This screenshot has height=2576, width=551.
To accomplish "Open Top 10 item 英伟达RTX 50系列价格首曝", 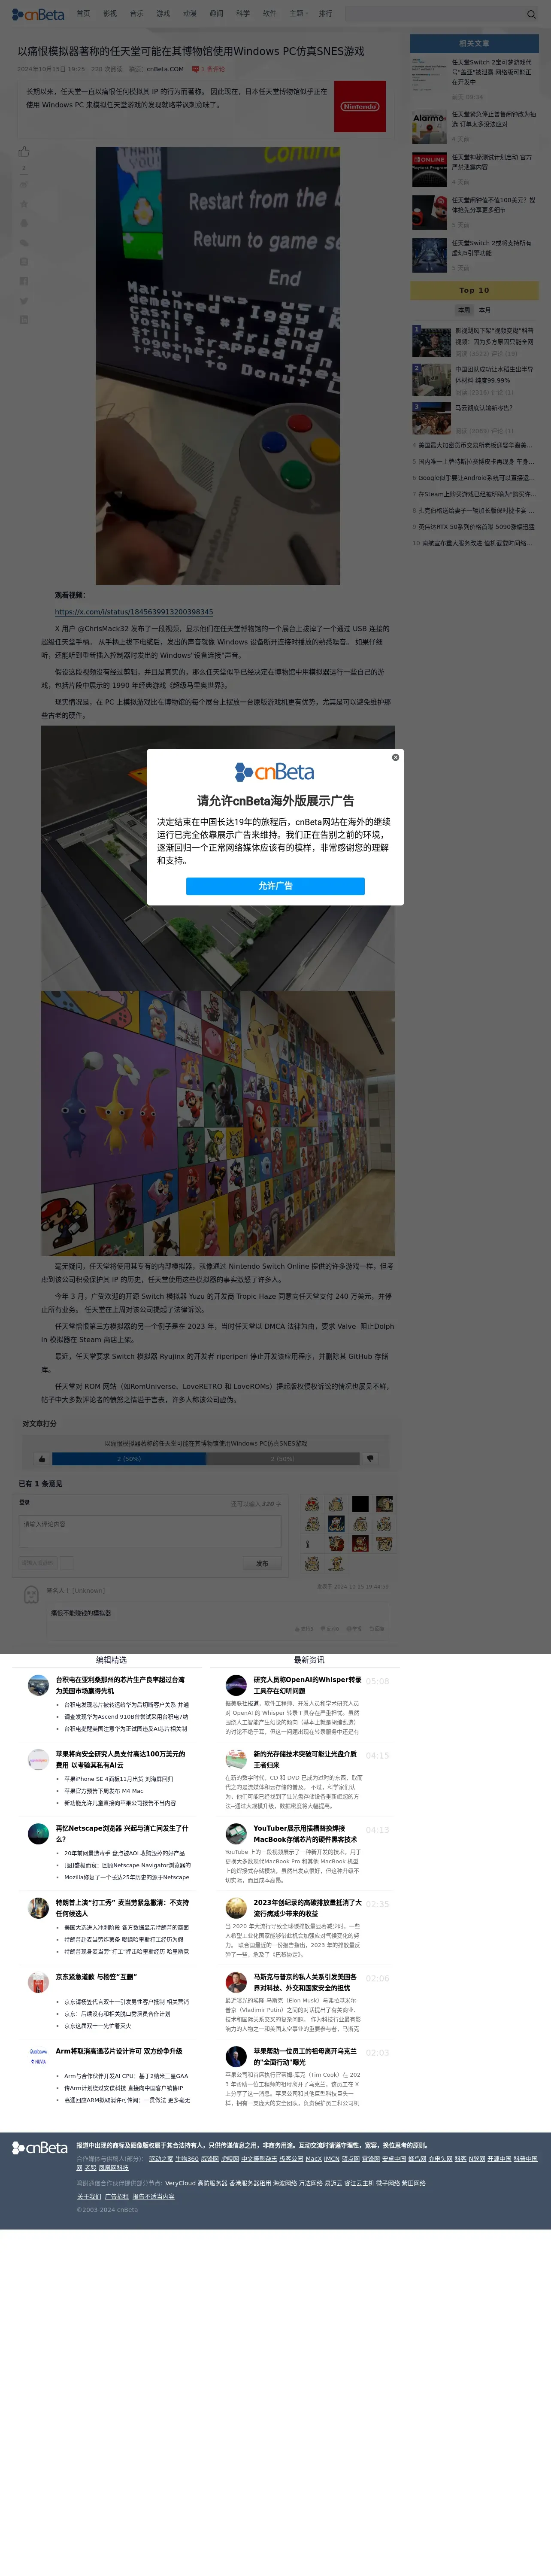I will pos(476,527).
